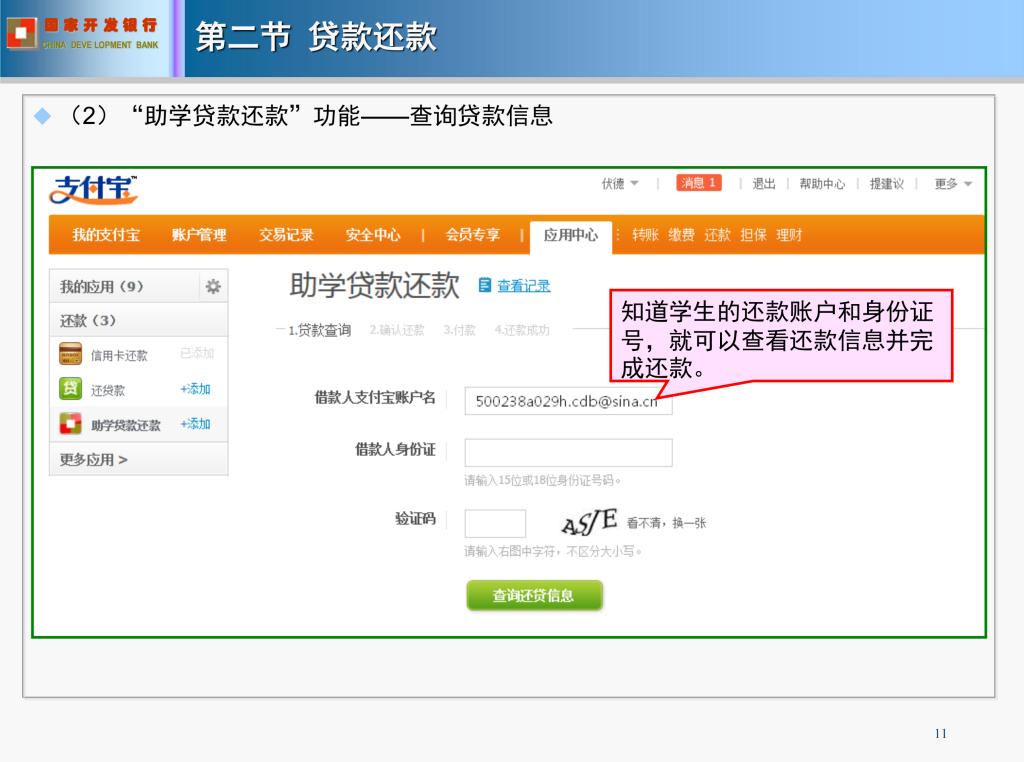
Task: Expand 更多应用 in the sidebar
Action: click(94, 460)
